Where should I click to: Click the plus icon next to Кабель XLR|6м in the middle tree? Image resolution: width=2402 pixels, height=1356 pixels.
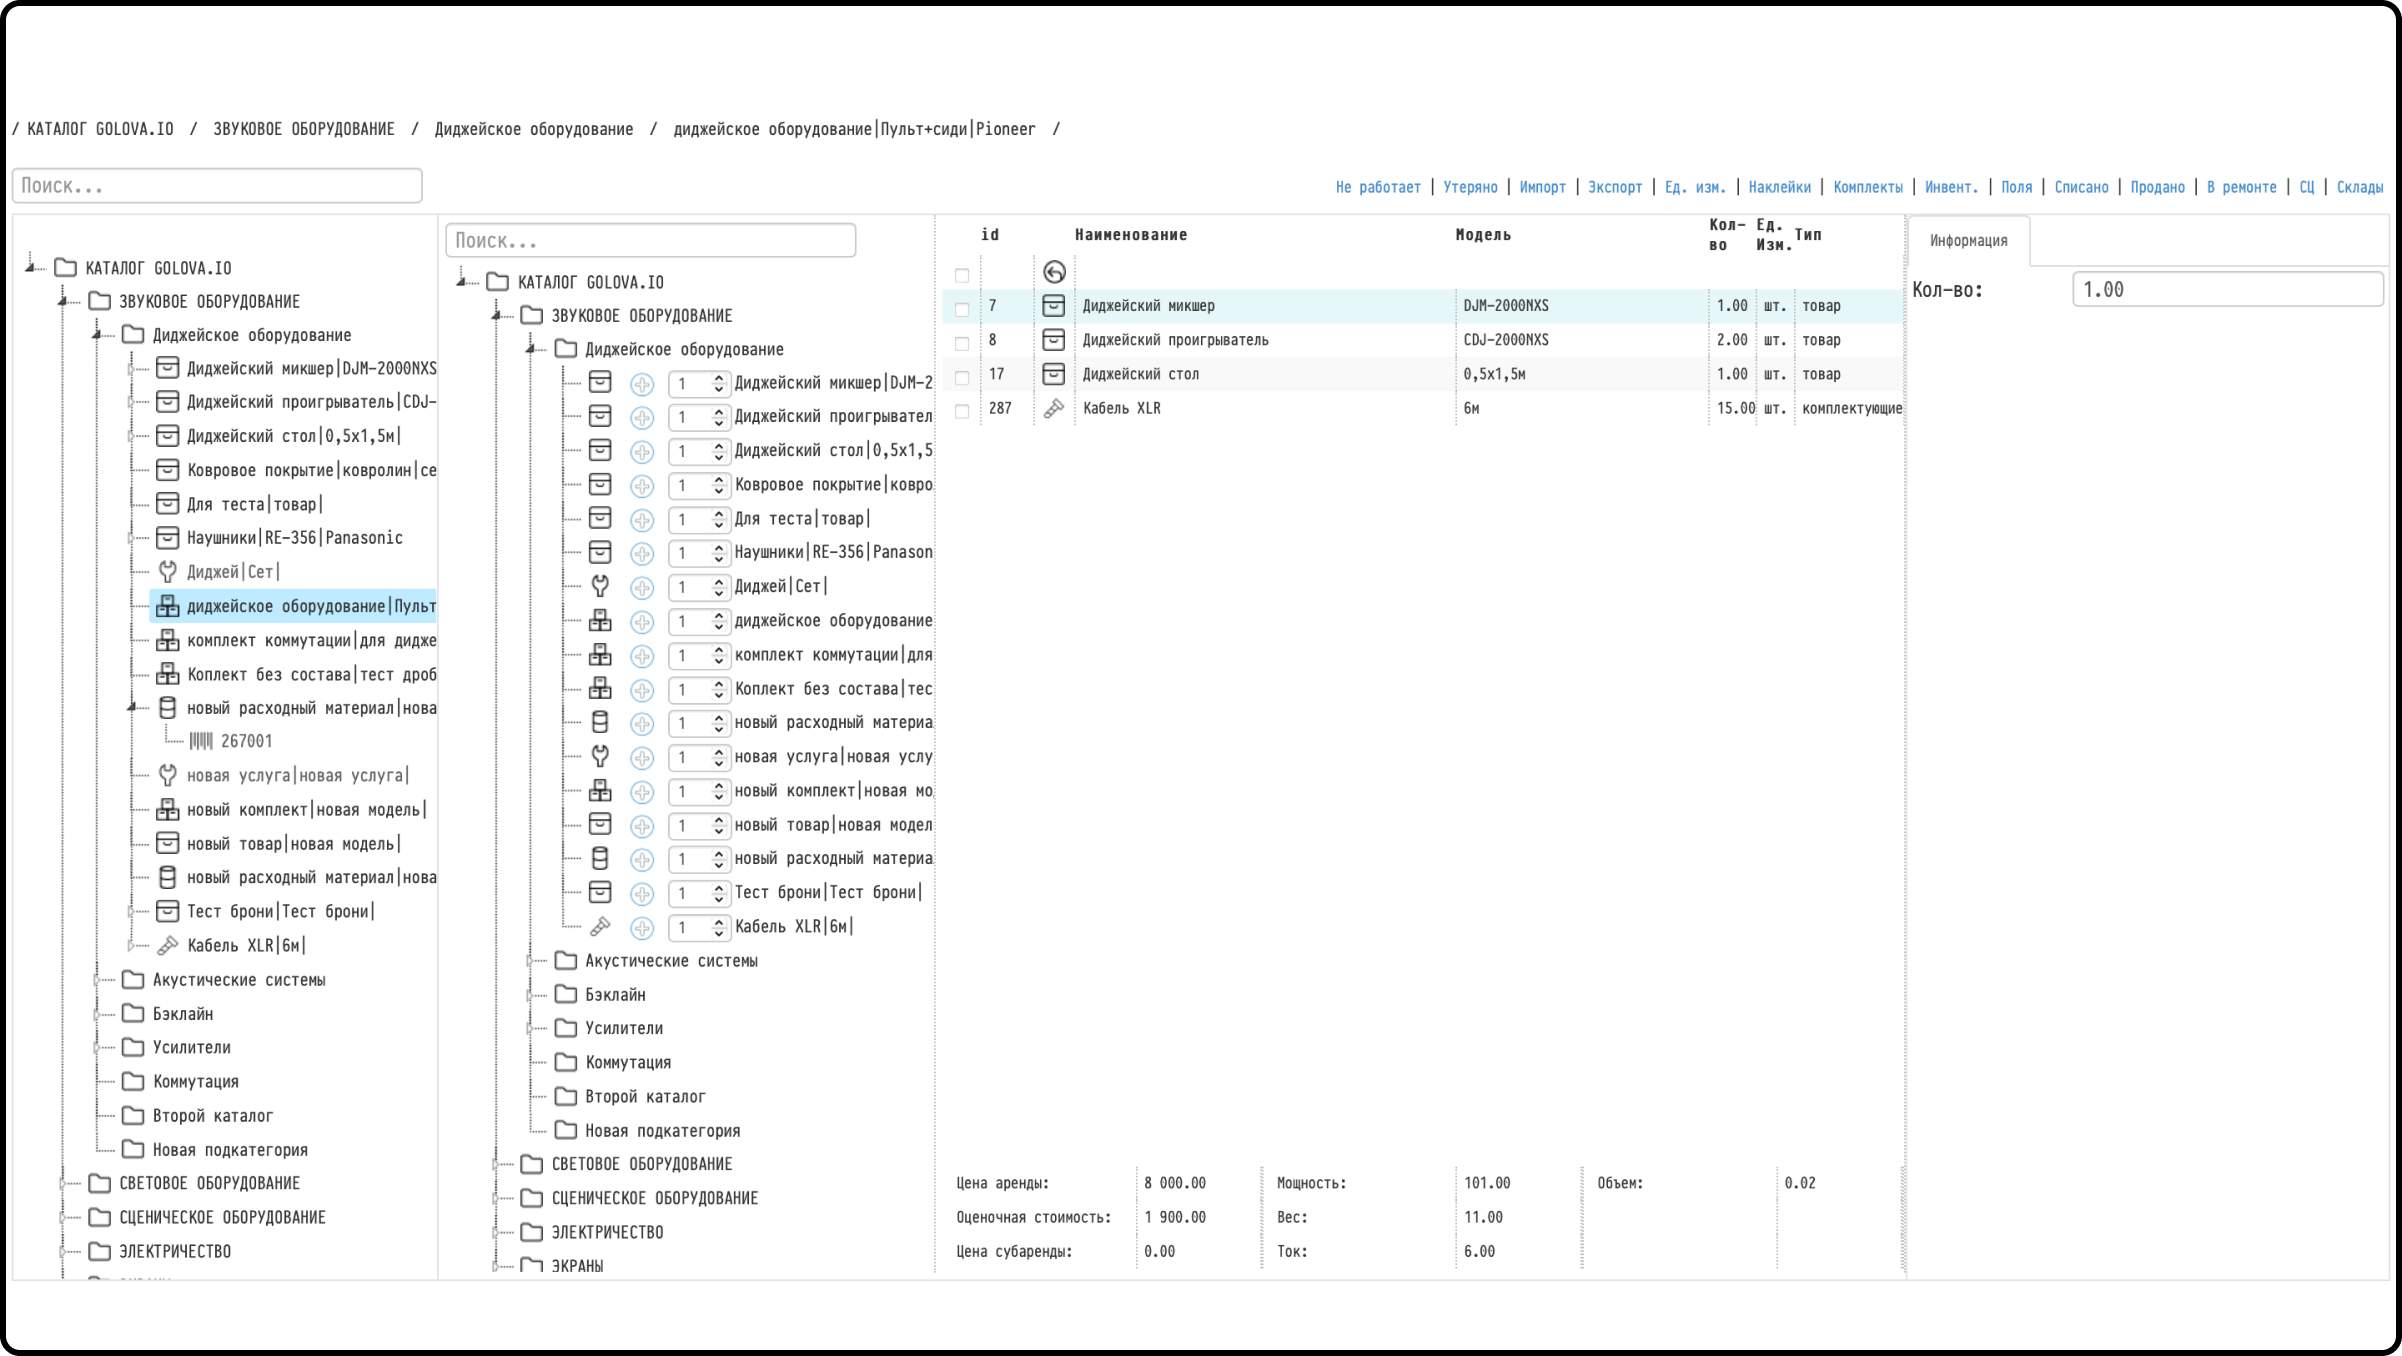click(x=642, y=928)
